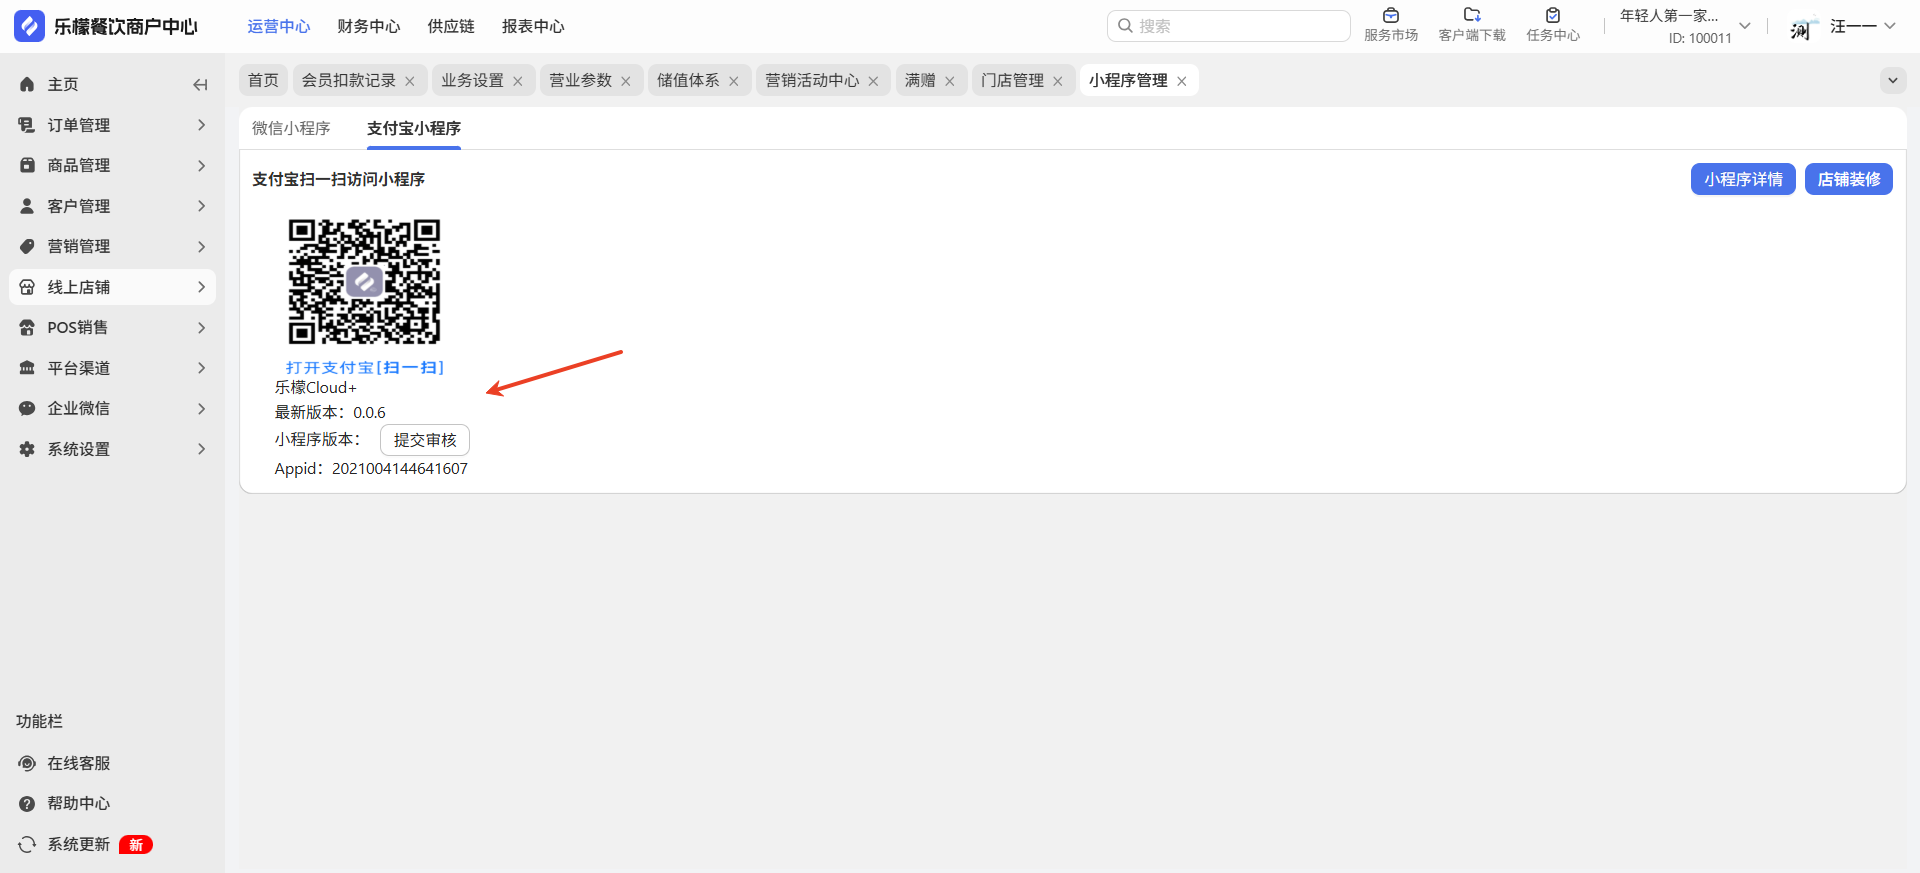Open the 供应链 top menu
Image resolution: width=1920 pixels, height=873 pixels.
coord(451,27)
